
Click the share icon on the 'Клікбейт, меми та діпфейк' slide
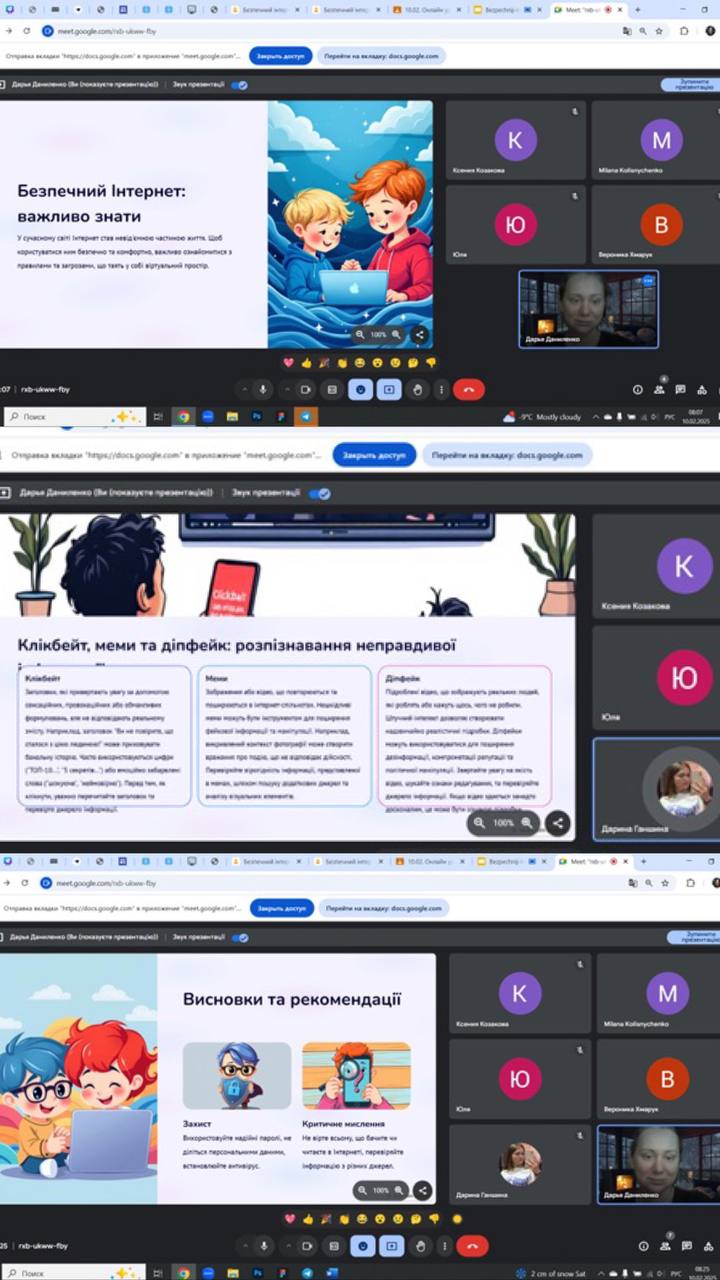point(558,823)
